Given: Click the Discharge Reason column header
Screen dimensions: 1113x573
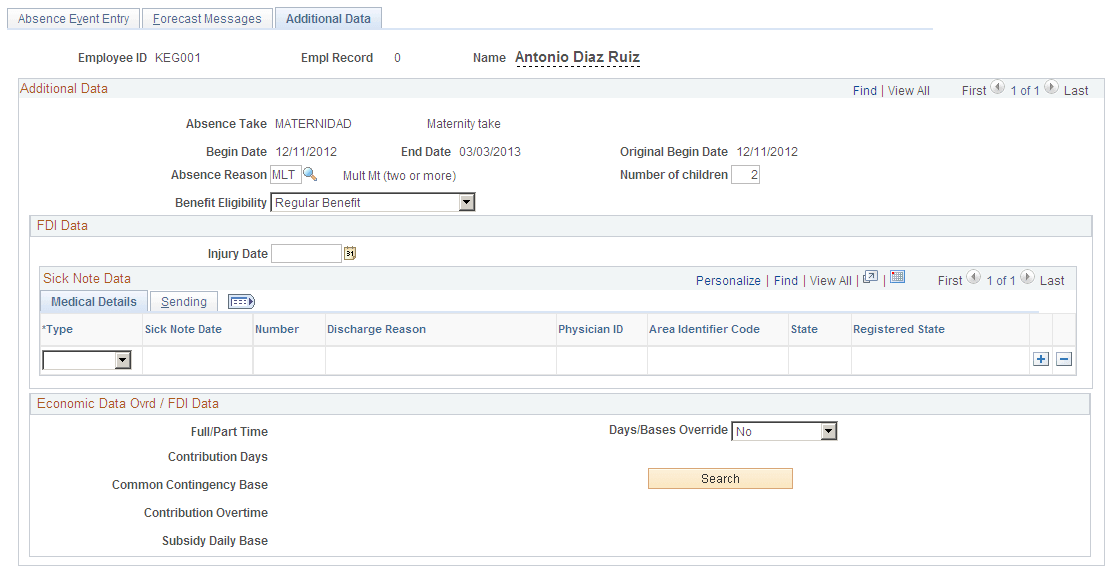Looking at the screenshot, I should click(376, 329).
